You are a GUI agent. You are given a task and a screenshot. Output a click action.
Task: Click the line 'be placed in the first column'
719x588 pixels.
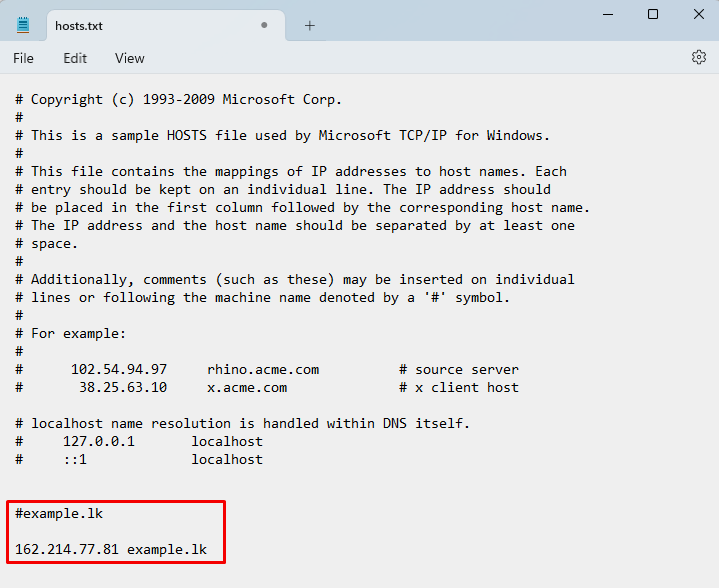tap(303, 207)
